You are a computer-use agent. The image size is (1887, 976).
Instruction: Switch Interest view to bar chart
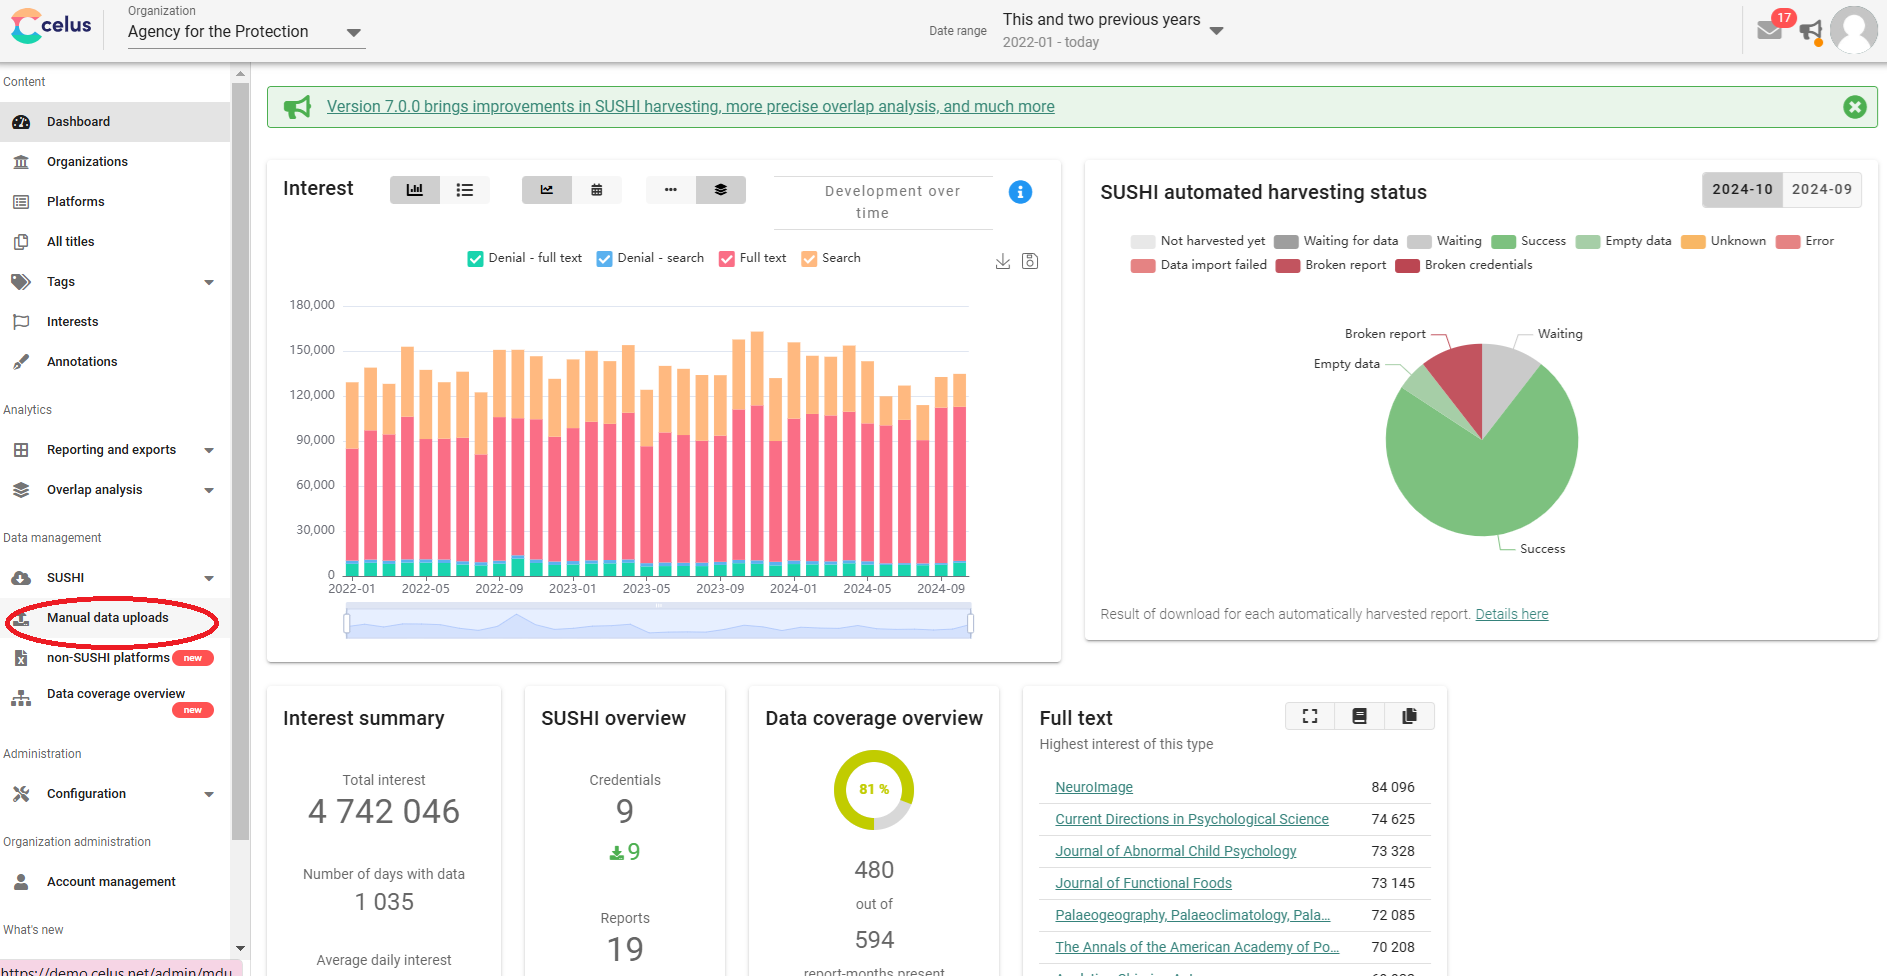[x=415, y=190]
